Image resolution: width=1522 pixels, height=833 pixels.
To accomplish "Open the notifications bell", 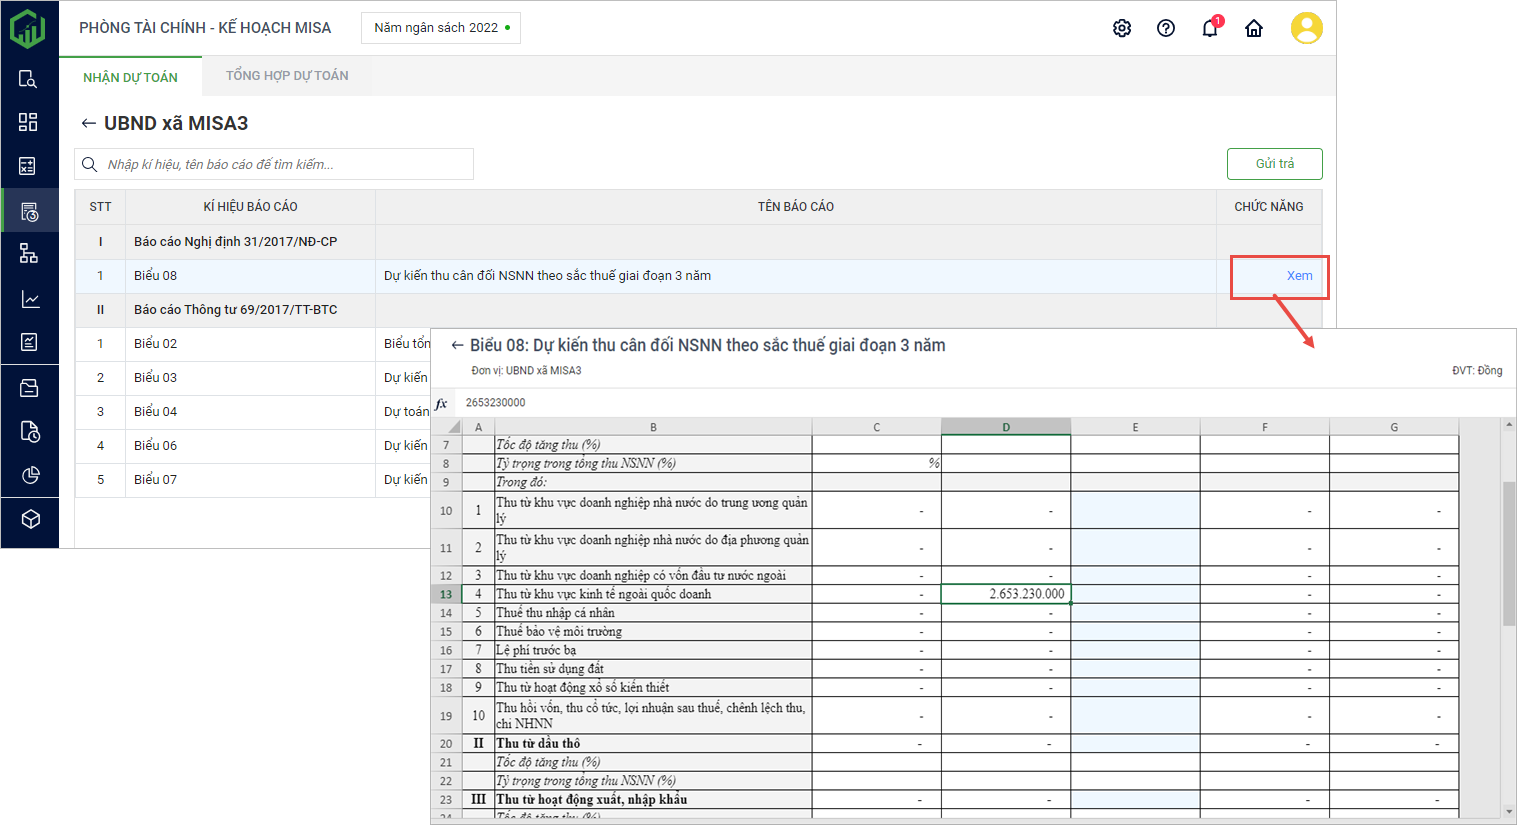I will pos(1210,28).
